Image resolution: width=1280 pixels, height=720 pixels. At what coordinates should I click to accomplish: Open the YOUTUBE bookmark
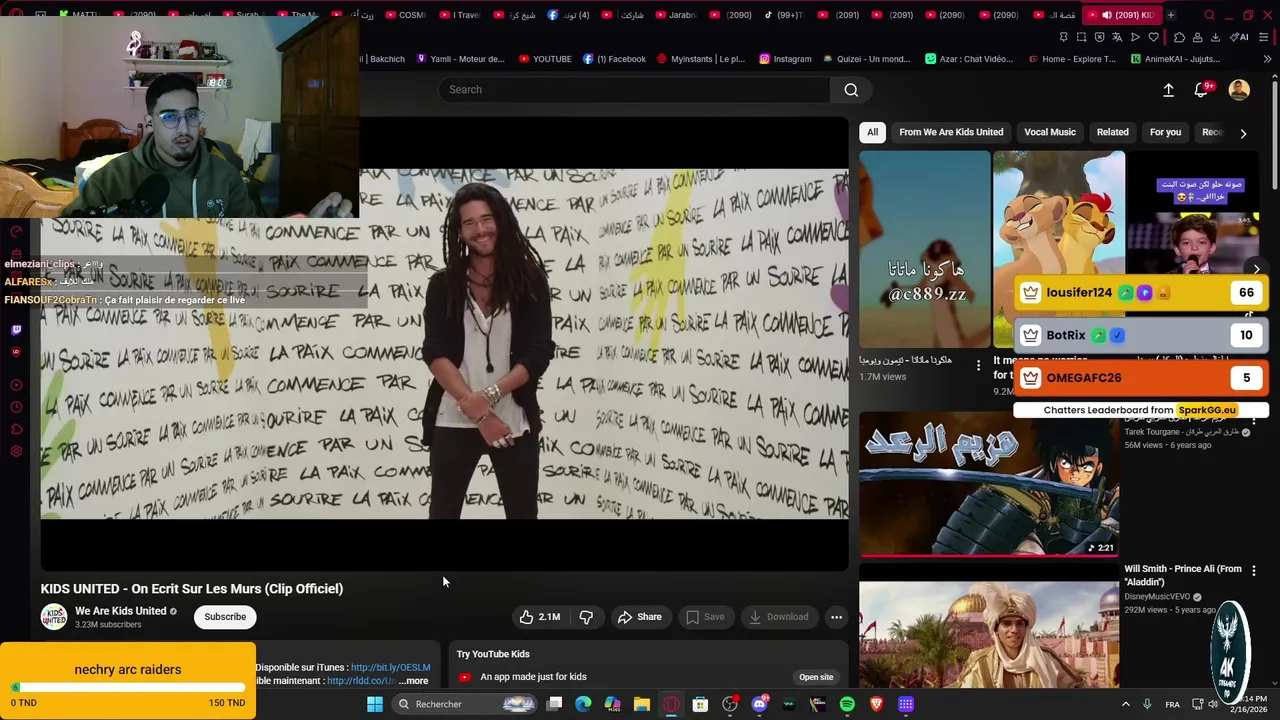[545, 59]
